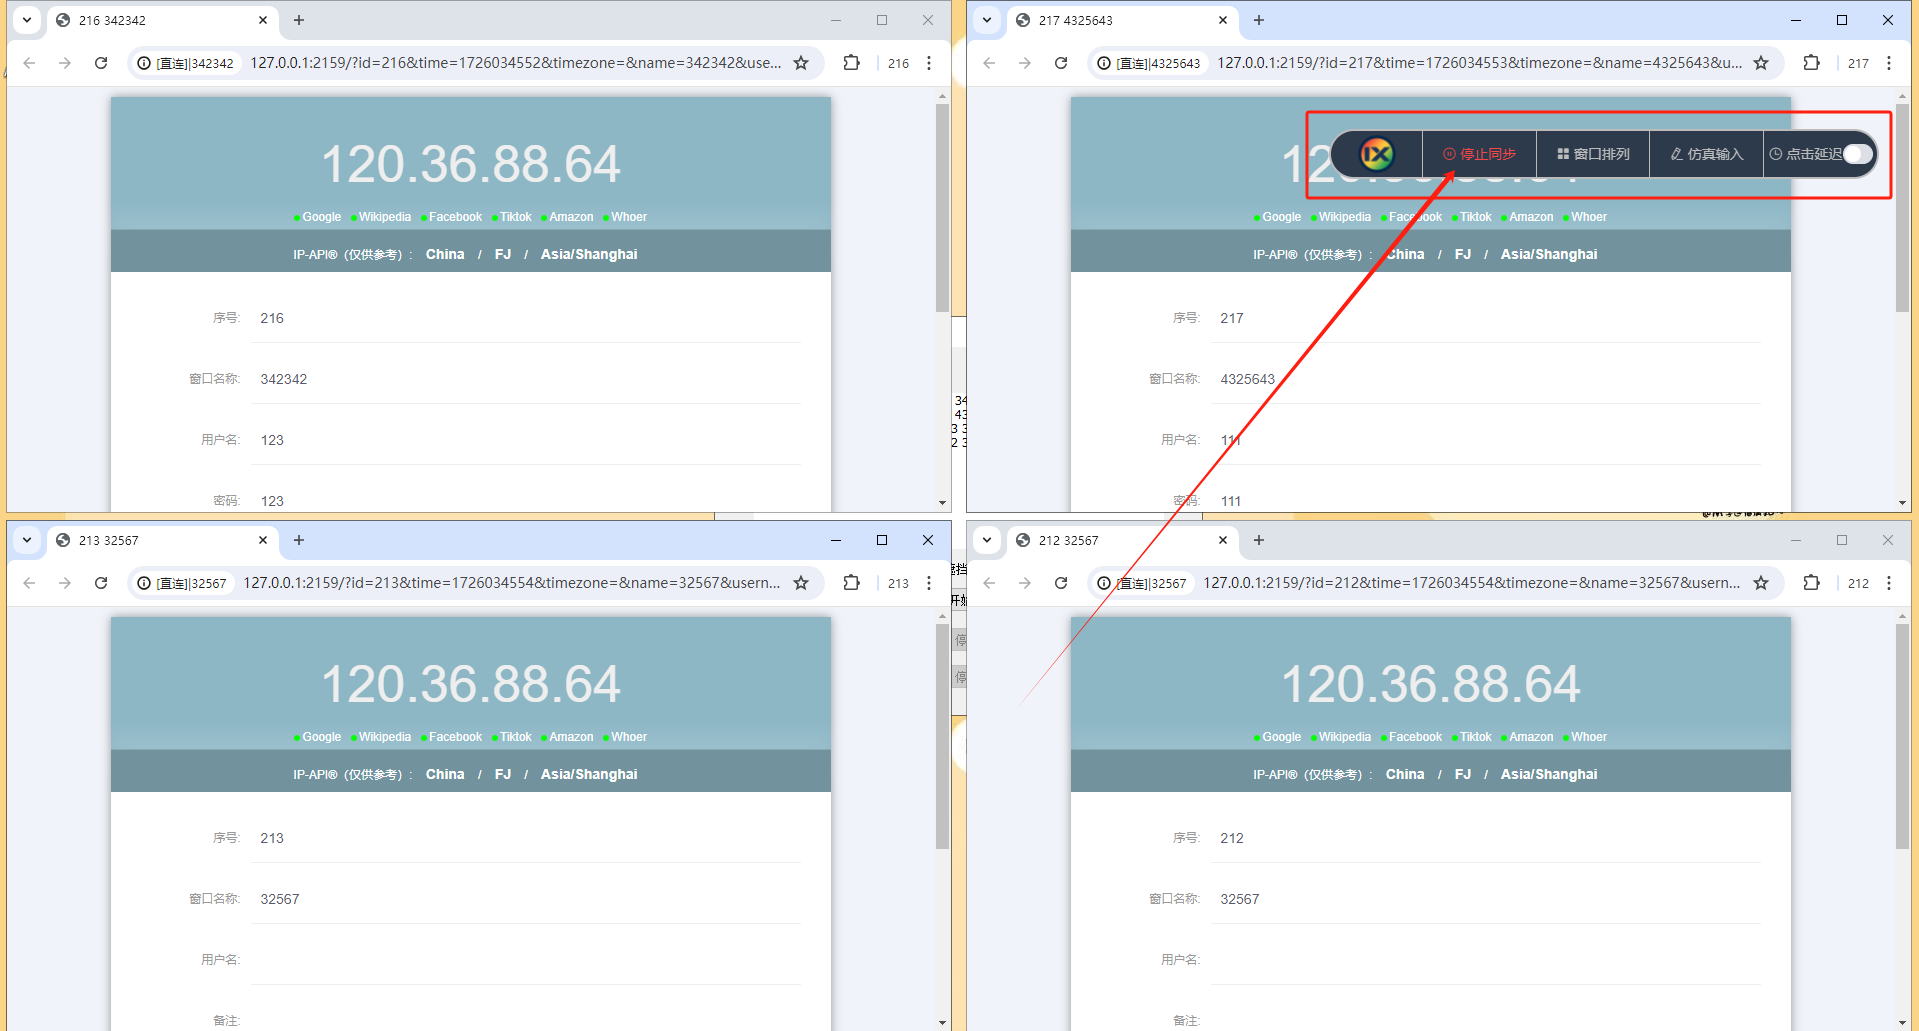Open Chrome three-dot menu in window 212
The image size is (1919, 1031).
point(1889,583)
